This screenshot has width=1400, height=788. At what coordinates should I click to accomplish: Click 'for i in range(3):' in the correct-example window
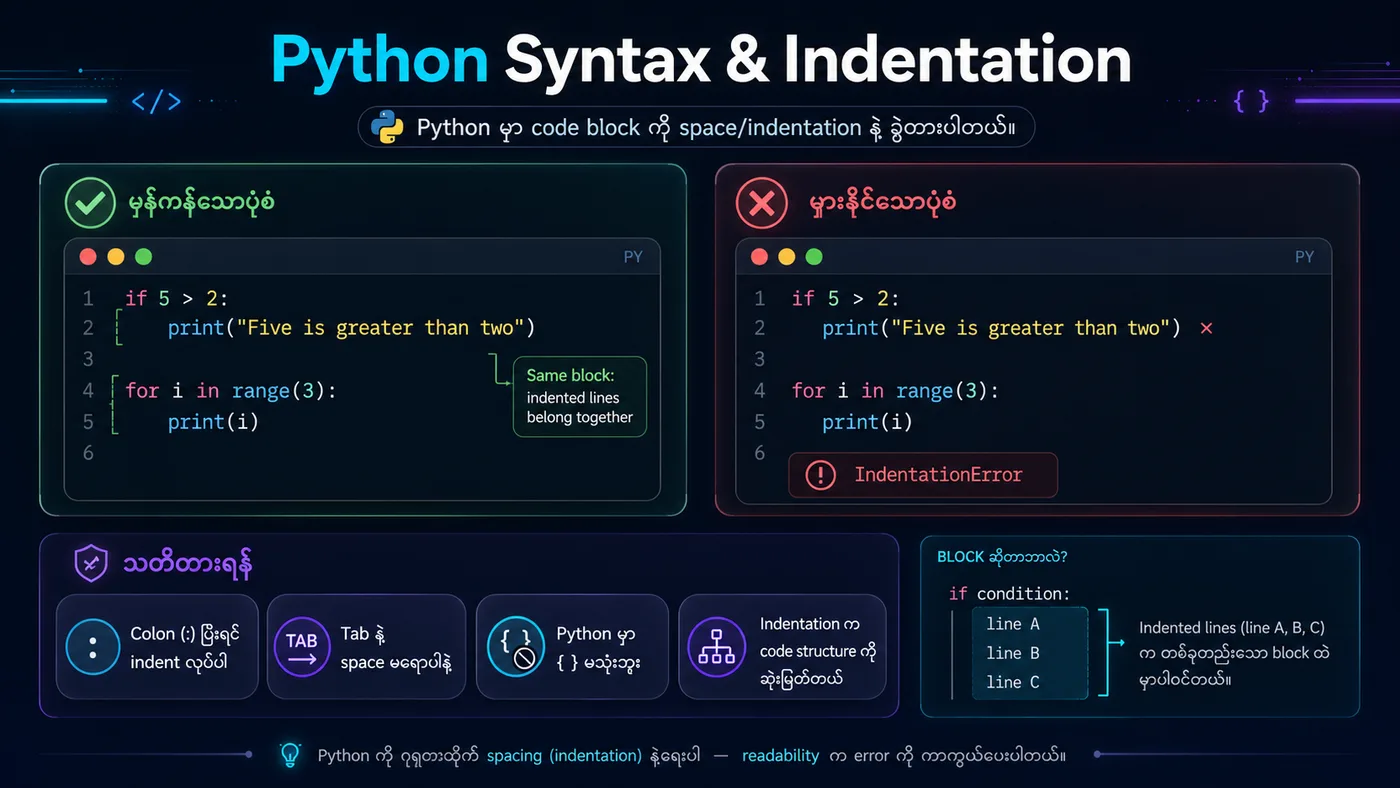pyautogui.click(x=231, y=391)
